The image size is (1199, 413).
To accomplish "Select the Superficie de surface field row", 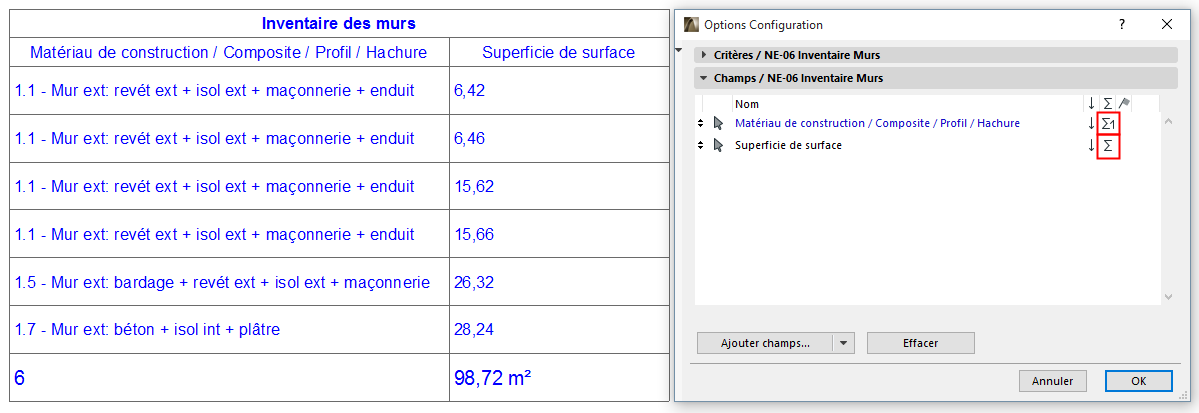I will (788, 146).
